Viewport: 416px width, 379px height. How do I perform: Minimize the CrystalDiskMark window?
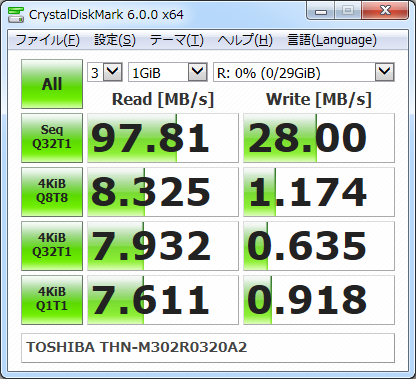(321, 11)
